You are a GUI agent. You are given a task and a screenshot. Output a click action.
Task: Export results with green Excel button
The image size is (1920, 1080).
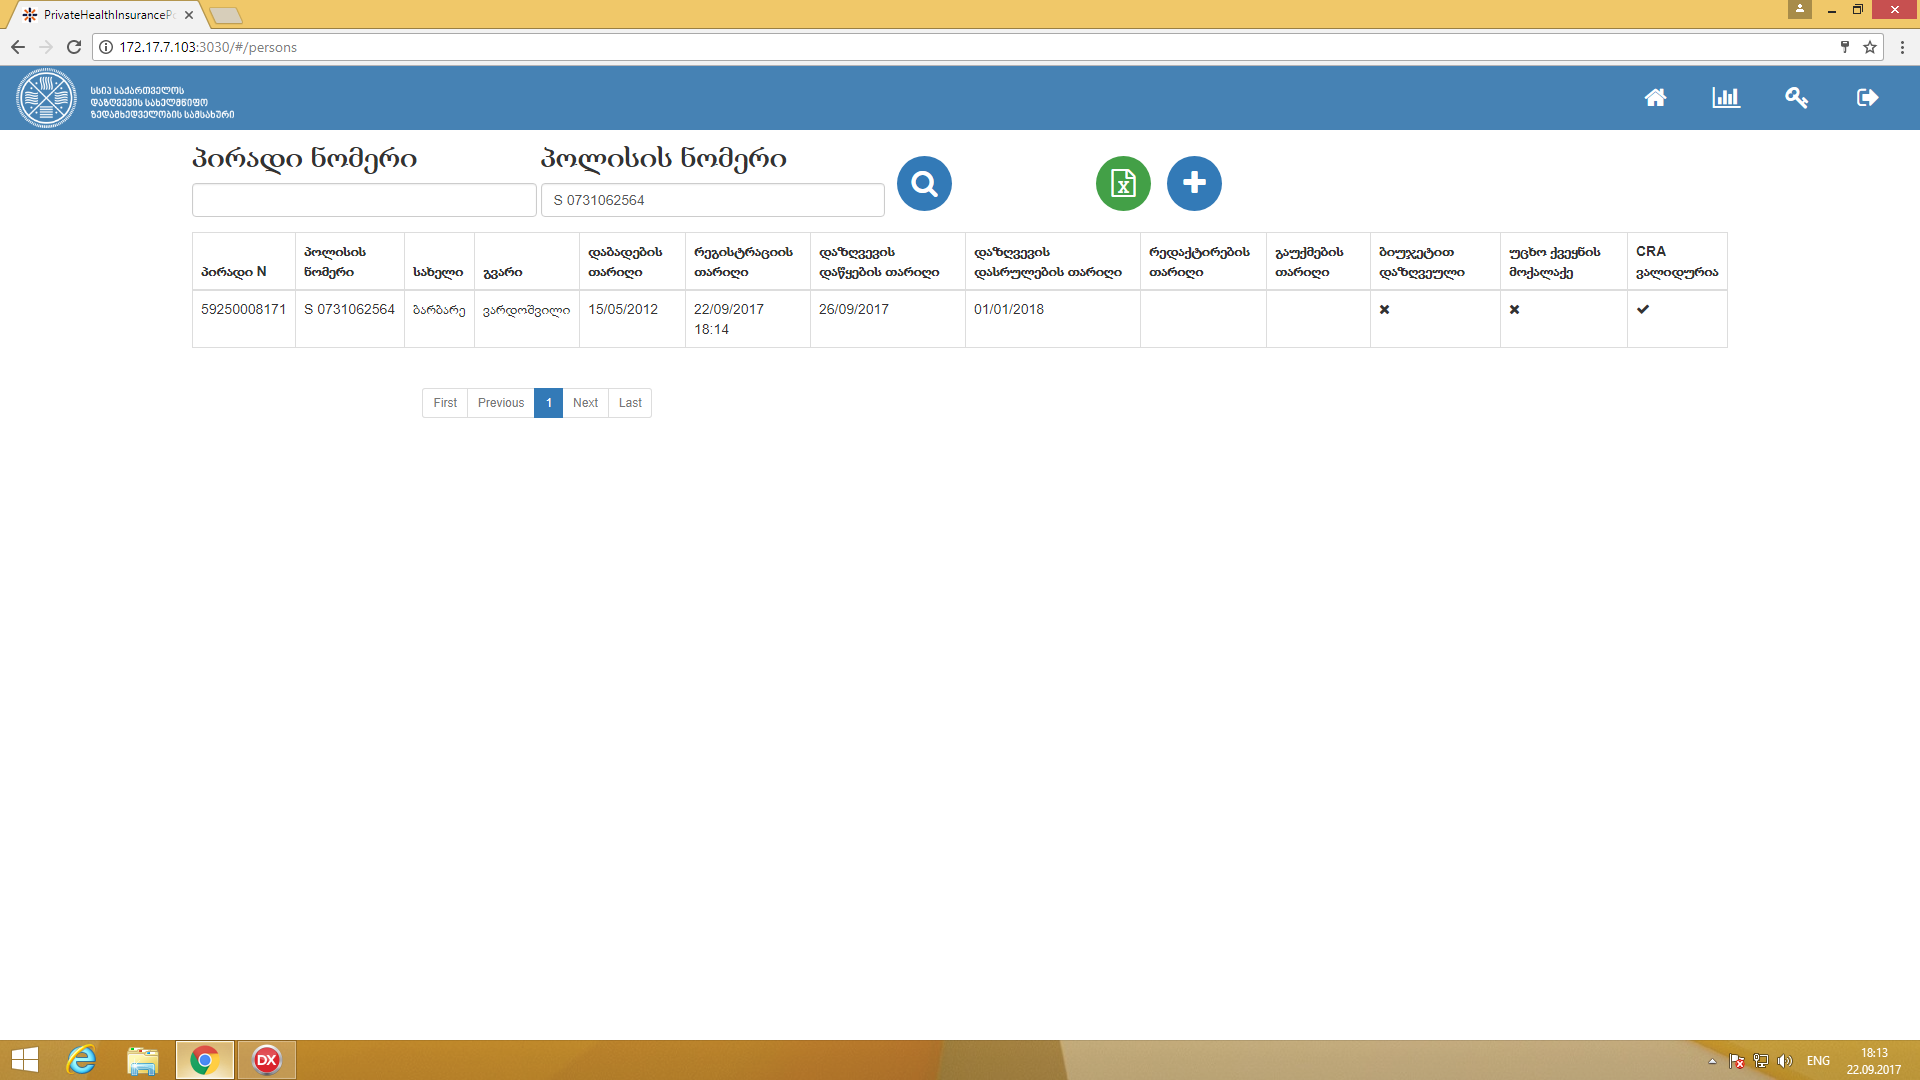tap(1123, 183)
